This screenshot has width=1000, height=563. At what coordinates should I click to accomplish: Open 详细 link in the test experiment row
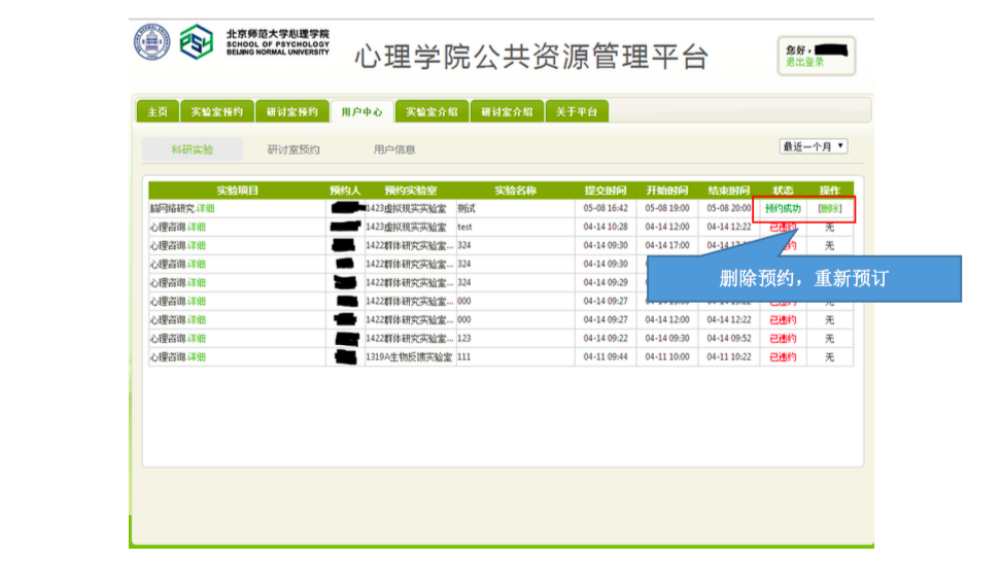196,227
